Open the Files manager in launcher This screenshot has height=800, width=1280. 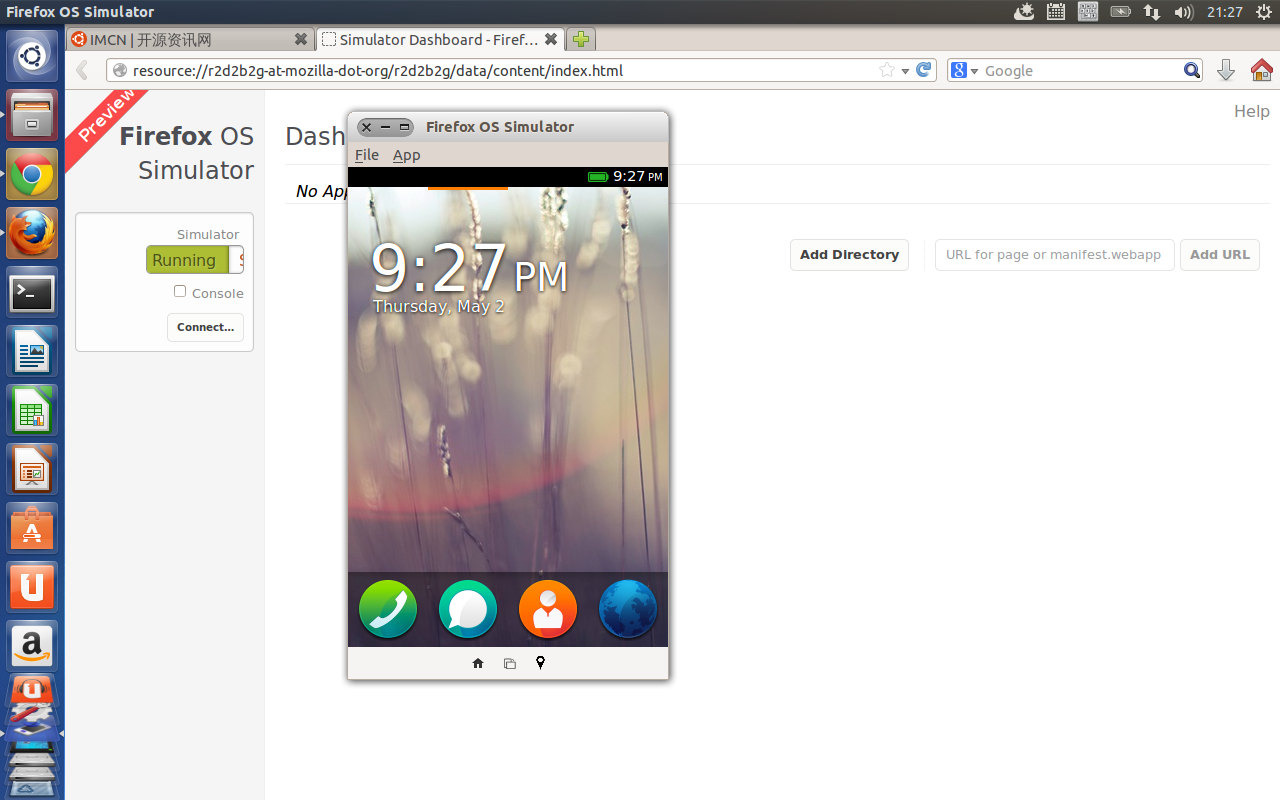pos(32,115)
